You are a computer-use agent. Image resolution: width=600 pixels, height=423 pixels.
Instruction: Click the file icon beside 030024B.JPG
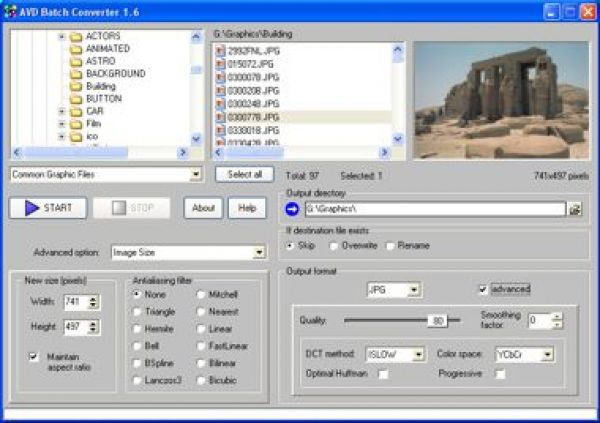click(220, 104)
